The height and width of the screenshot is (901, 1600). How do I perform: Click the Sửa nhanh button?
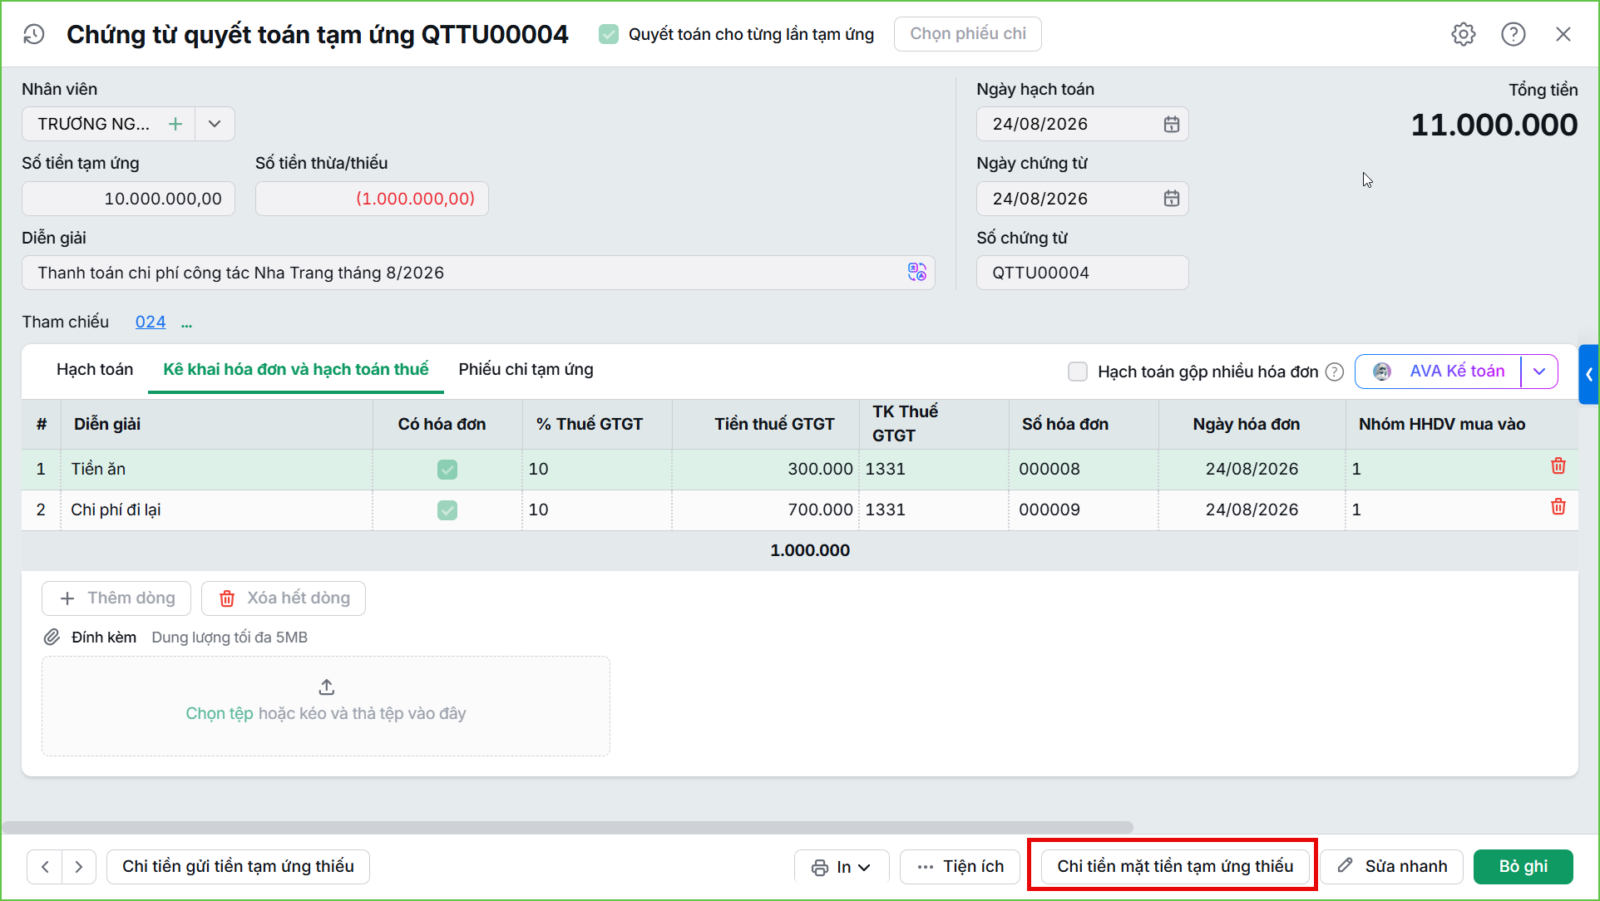click(x=1393, y=867)
